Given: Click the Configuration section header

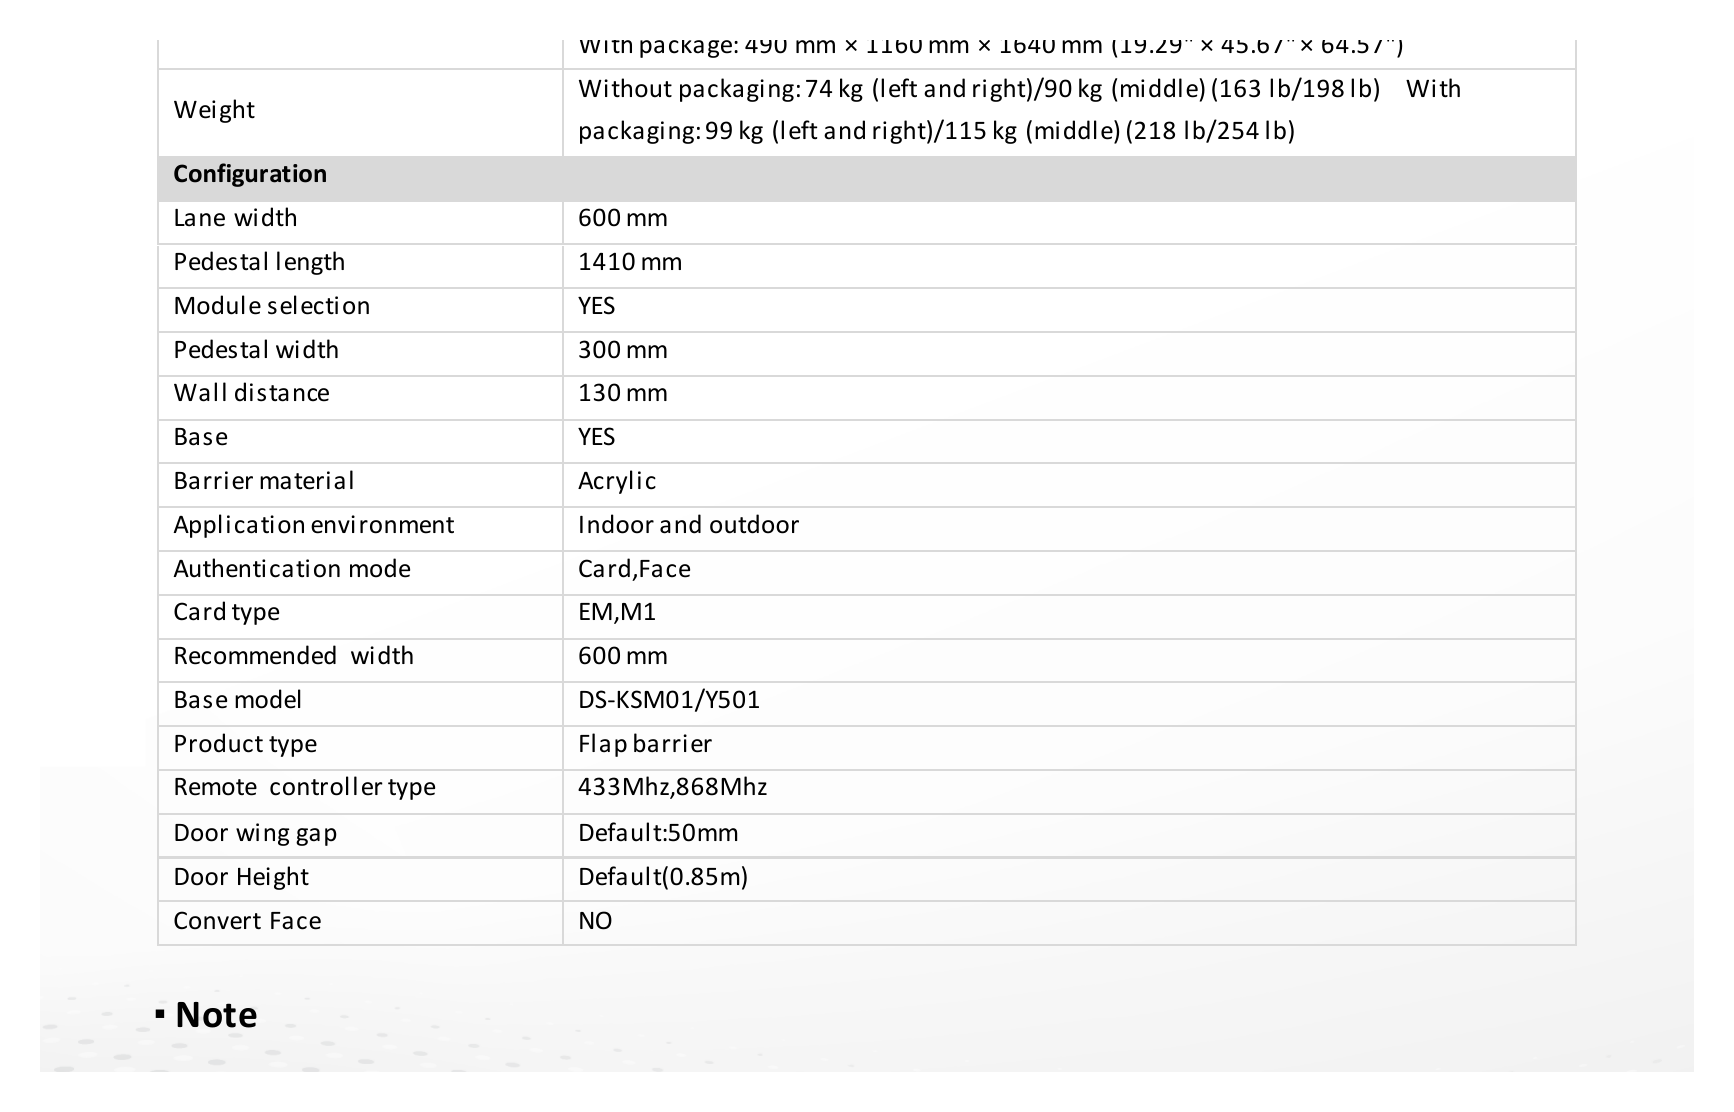Looking at the screenshot, I should (x=250, y=174).
